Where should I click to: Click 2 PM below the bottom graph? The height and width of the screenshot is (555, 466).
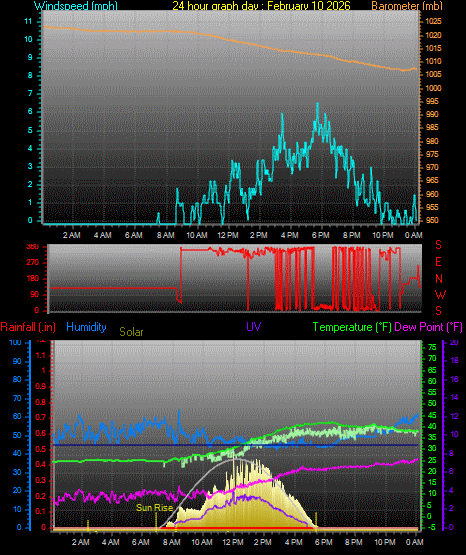click(x=263, y=542)
